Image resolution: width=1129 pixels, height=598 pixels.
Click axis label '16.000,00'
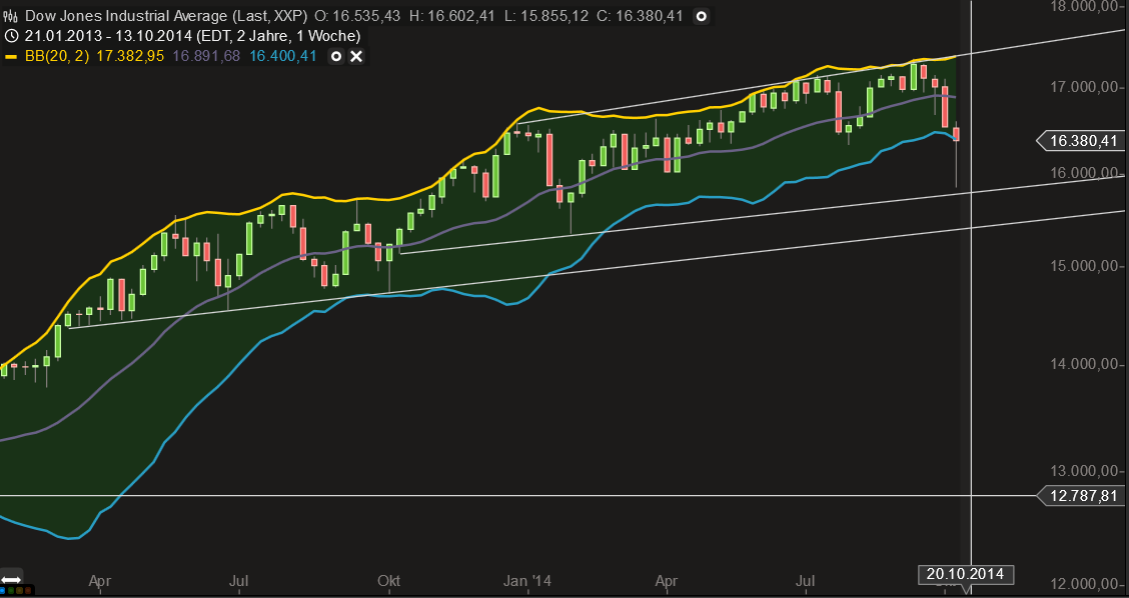coord(1085,173)
